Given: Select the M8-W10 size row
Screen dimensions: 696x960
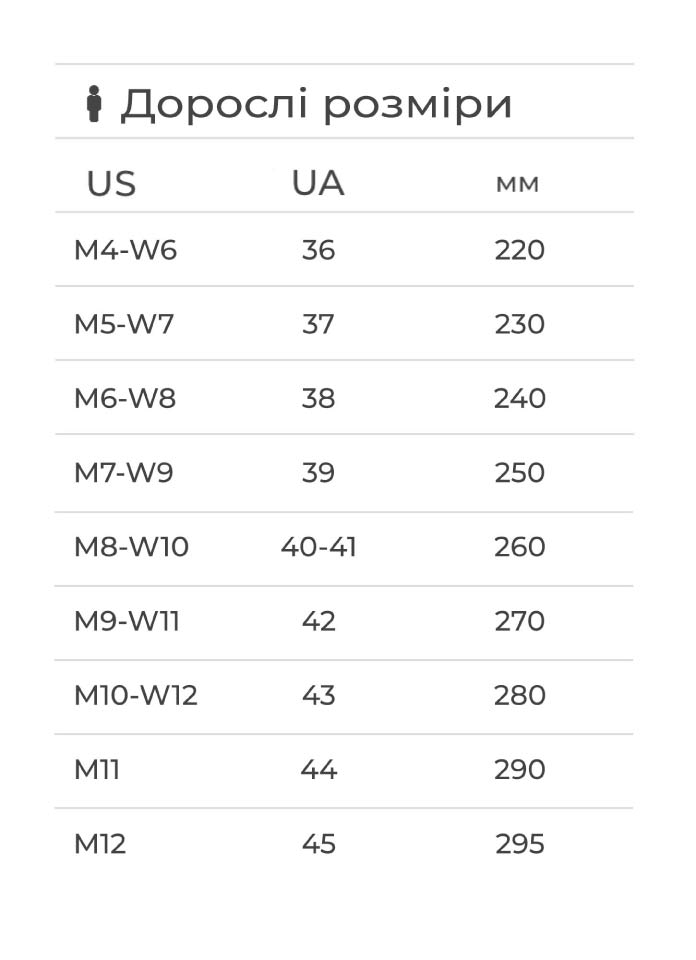Looking at the screenshot, I should (x=131, y=547).
